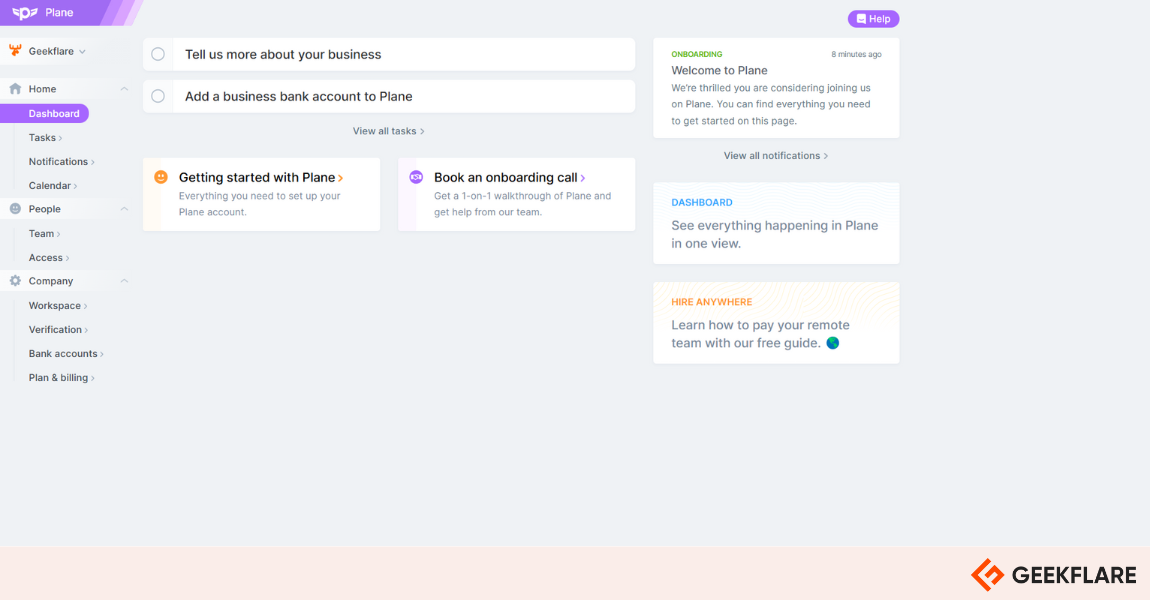Click the ONBOARDING tag label
The image size is (1150, 600).
point(697,54)
